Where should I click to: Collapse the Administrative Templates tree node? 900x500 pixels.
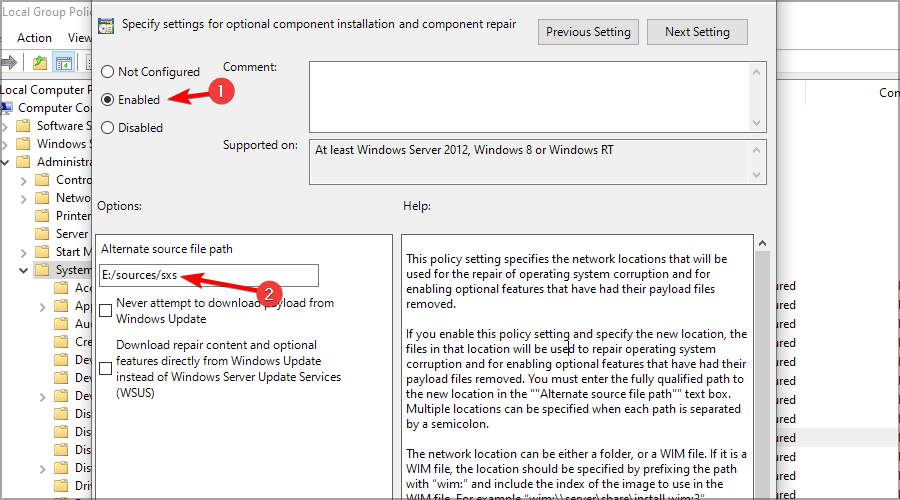tap(5, 162)
